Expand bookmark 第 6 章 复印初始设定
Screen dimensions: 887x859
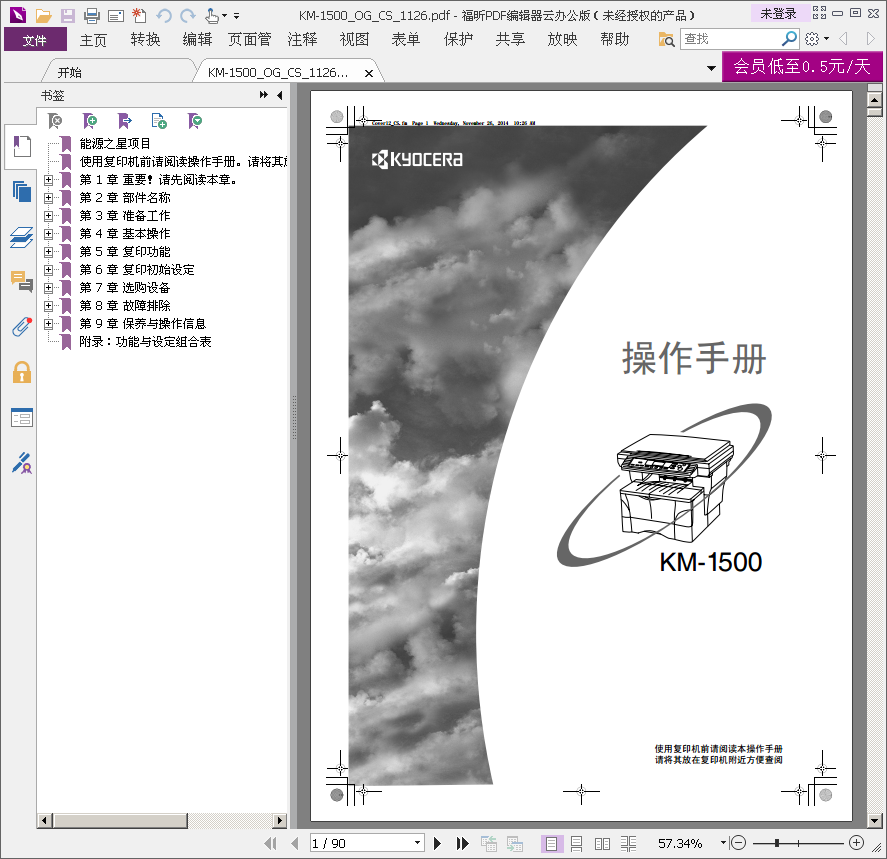49,270
